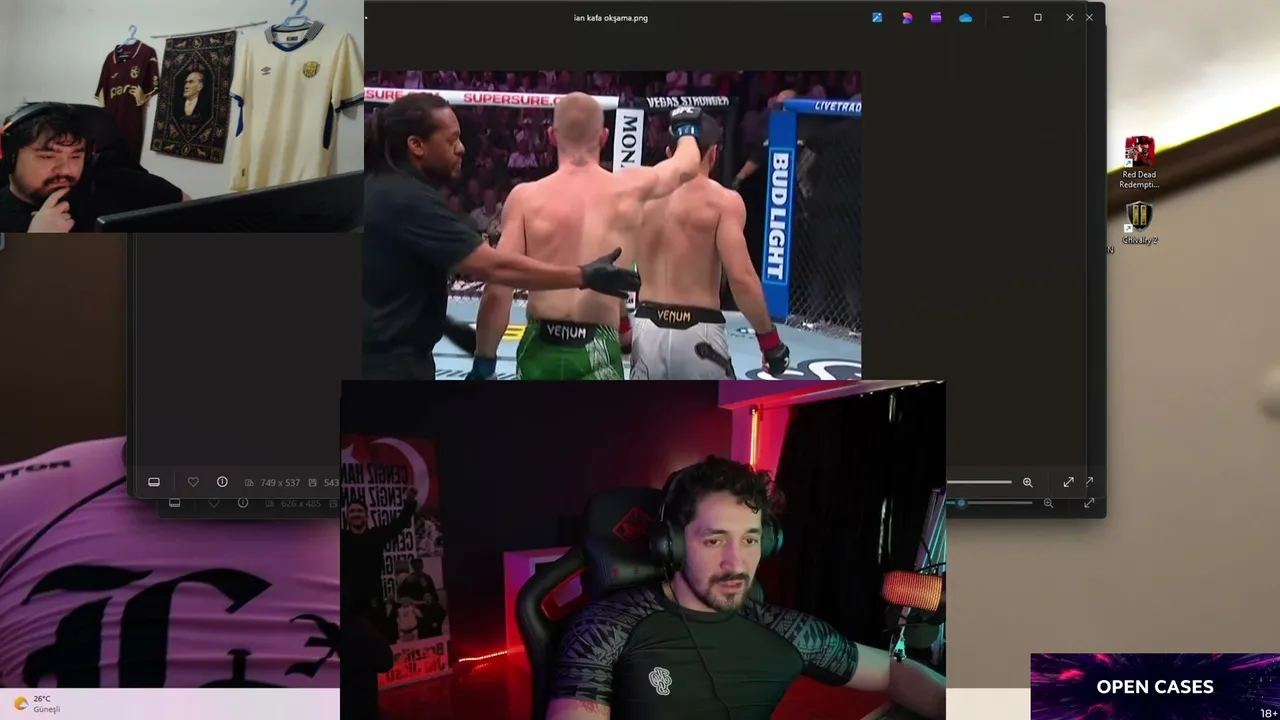
Task: Favorite the image with the front window's heart icon
Action: 193,482
